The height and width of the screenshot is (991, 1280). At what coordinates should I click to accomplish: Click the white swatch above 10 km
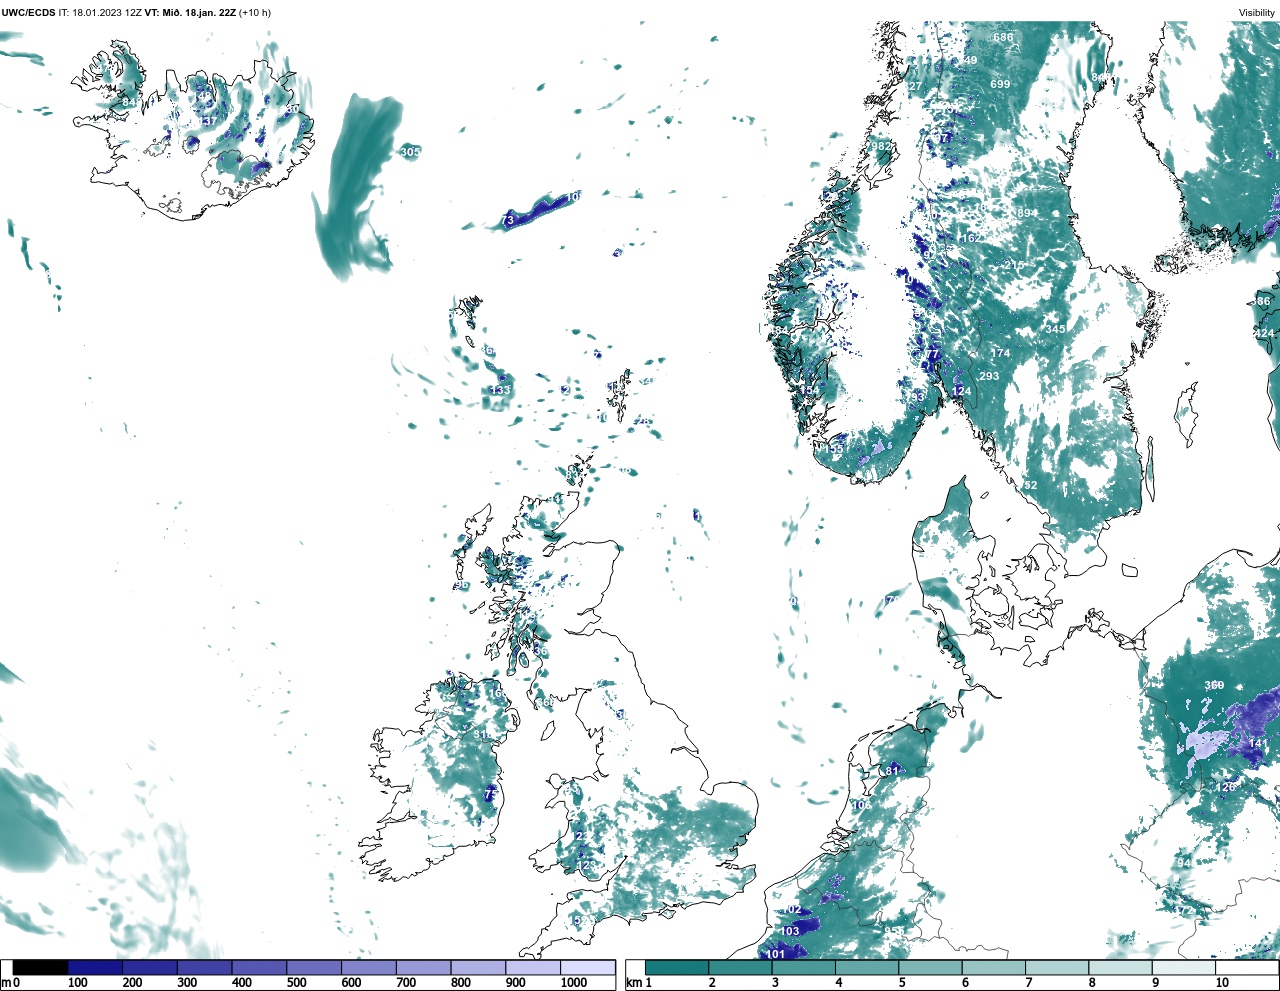1246,968
